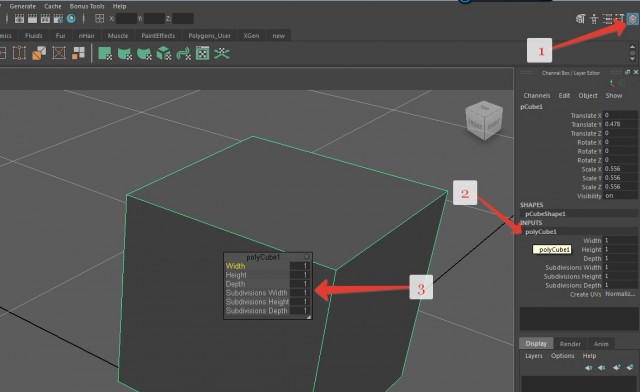
Task: Toggle the Tool Settings icon in status line
Action: tap(620, 19)
